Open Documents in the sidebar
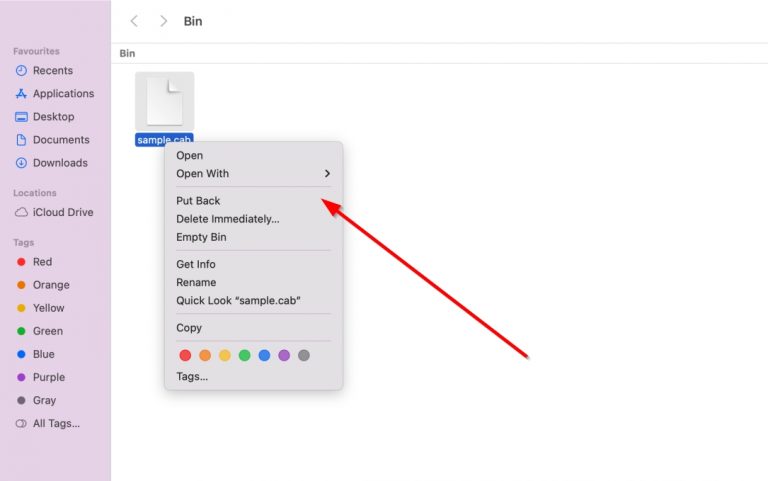The image size is (768, 481). 60,140
